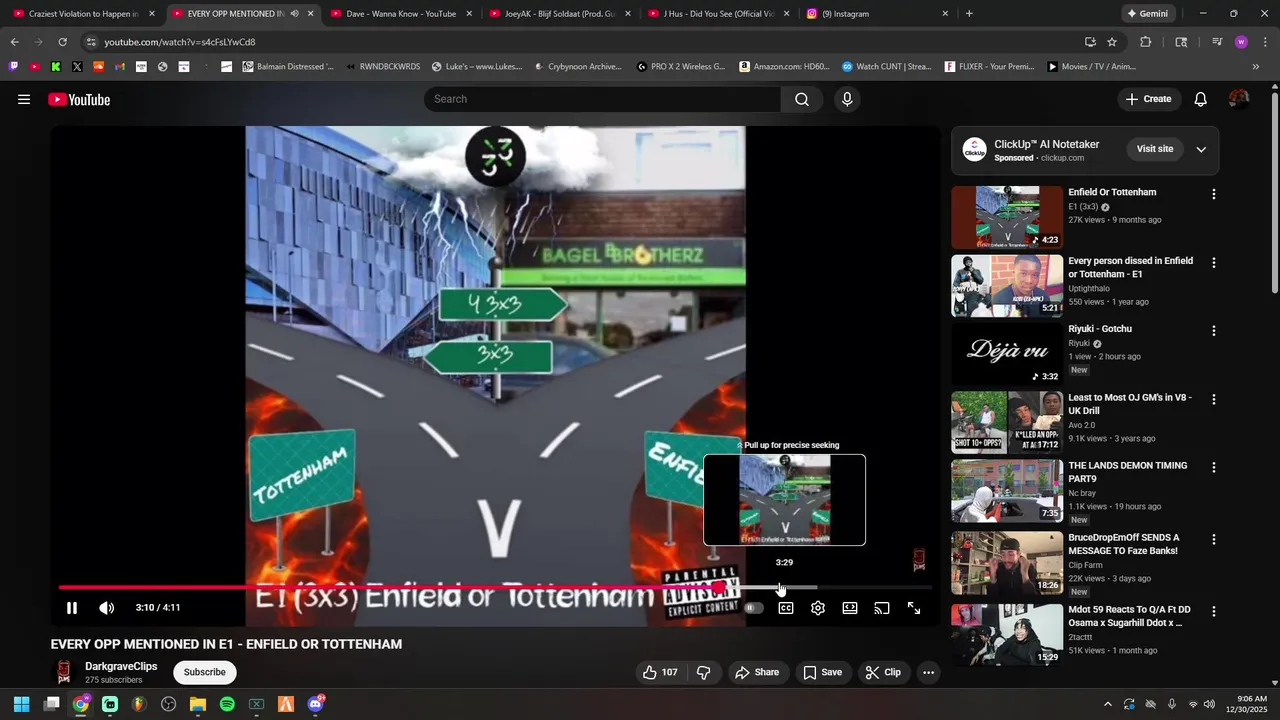Open options for Least to Most OJ video

click(1214, 399)
